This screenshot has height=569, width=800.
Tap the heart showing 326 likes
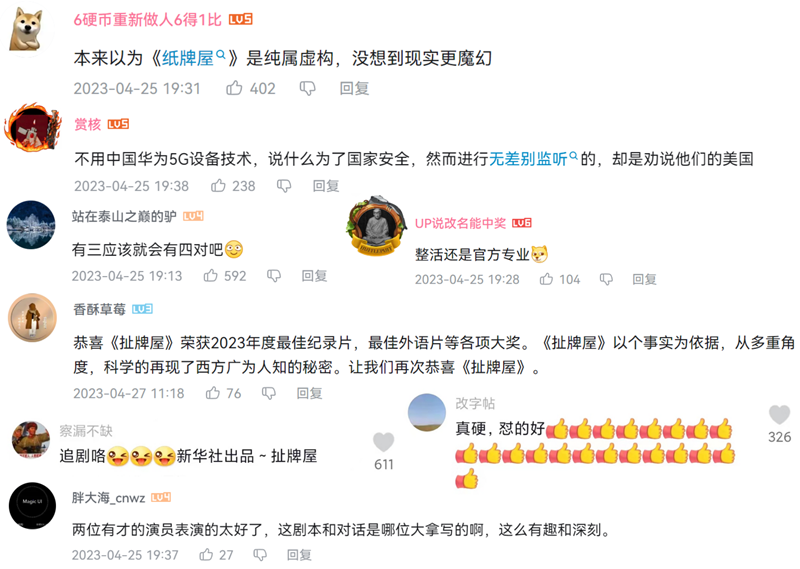pos(779,414)
